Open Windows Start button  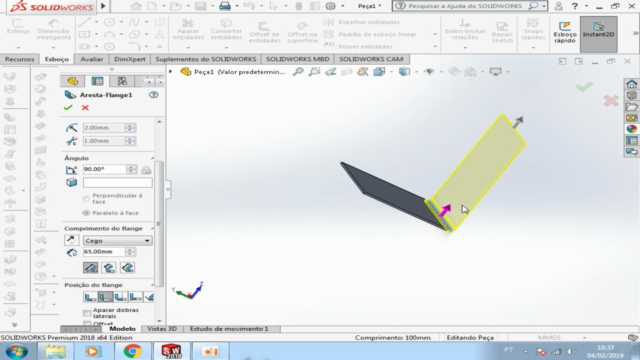17,351
